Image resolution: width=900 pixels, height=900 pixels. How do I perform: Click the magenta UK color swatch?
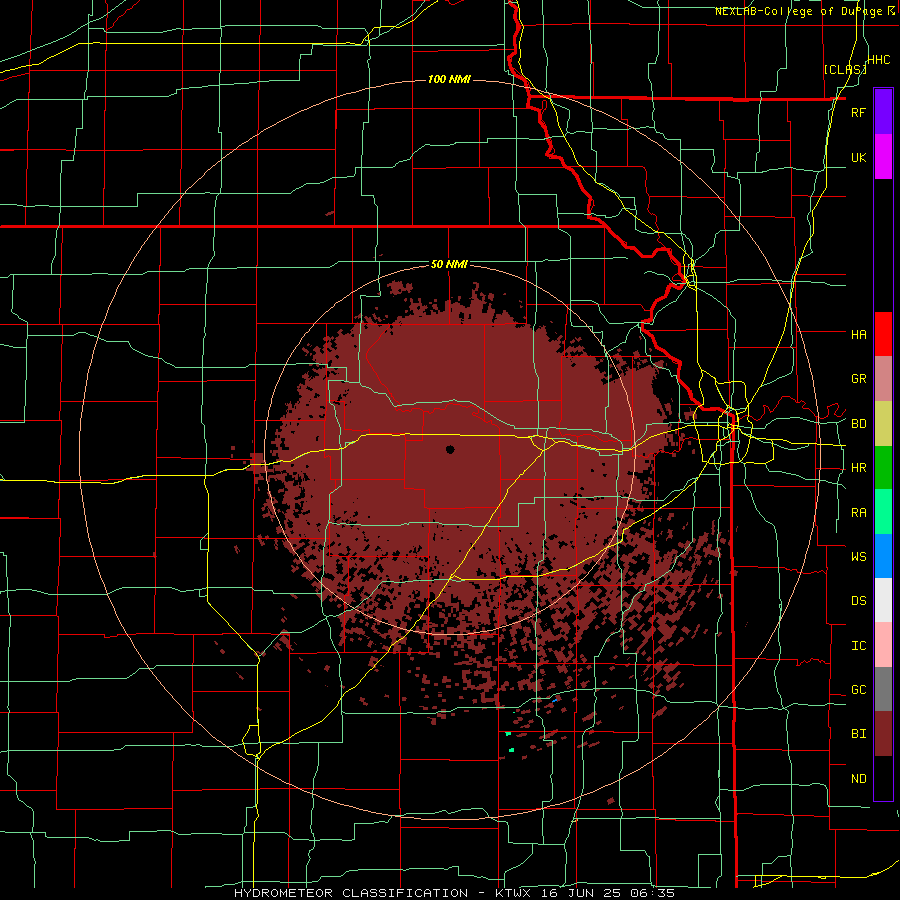(x=883, y=157)
